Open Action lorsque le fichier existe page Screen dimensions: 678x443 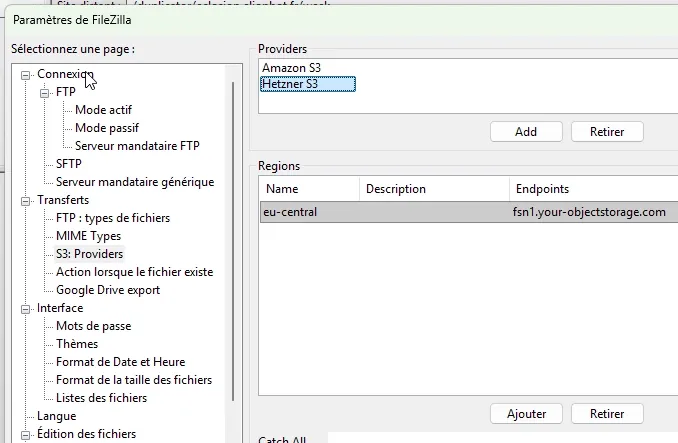pos(134,272)
